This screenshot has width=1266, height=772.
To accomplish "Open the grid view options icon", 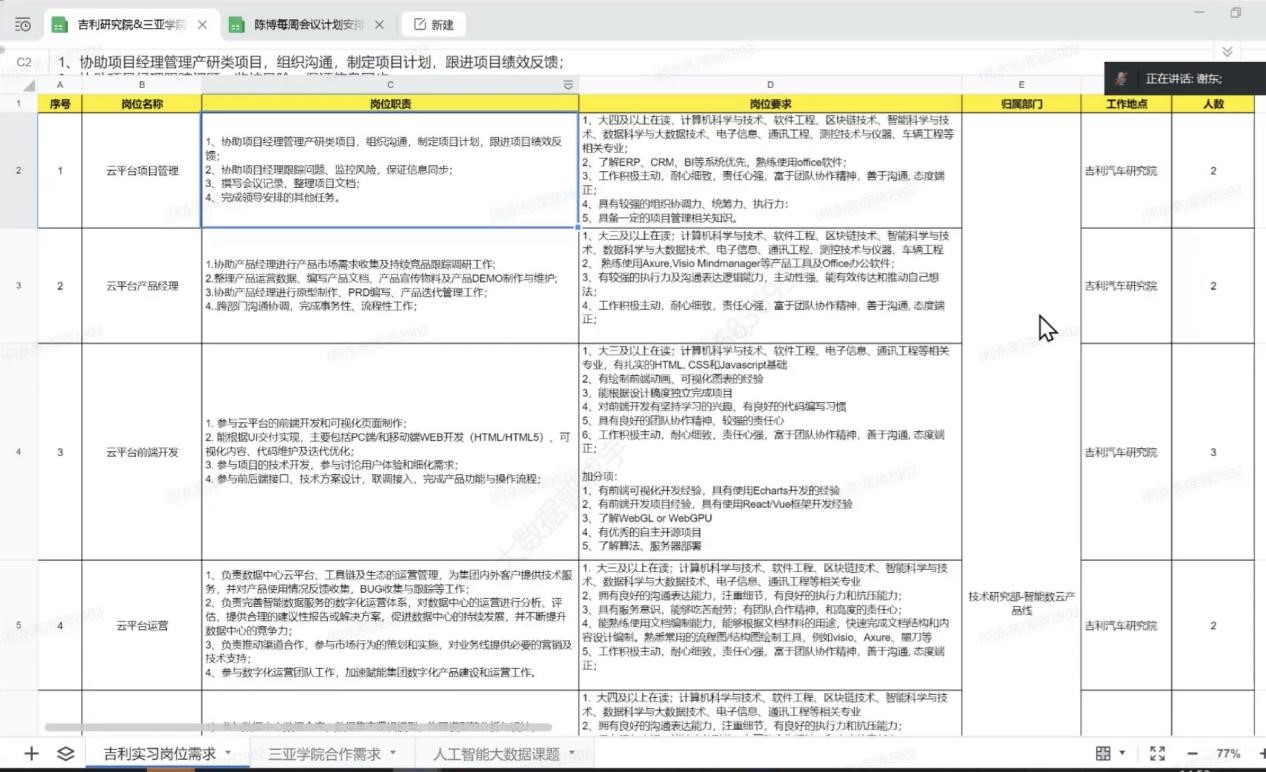I will 1103,753.
